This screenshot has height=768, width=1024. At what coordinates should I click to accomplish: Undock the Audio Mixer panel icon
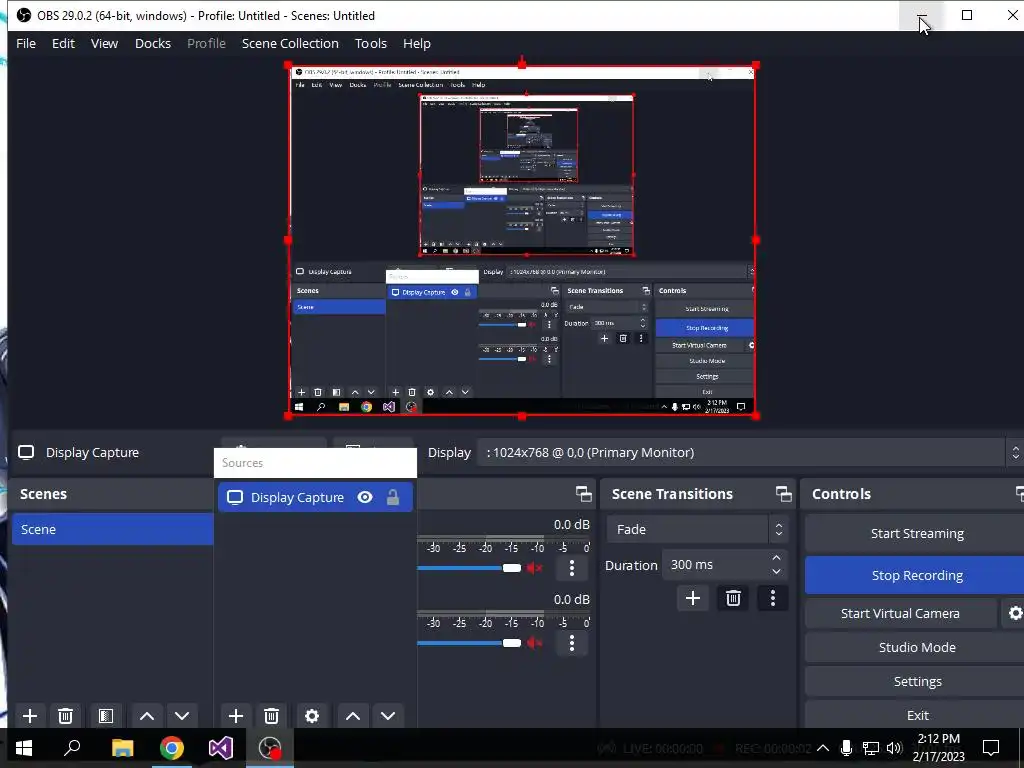[584, 494]
